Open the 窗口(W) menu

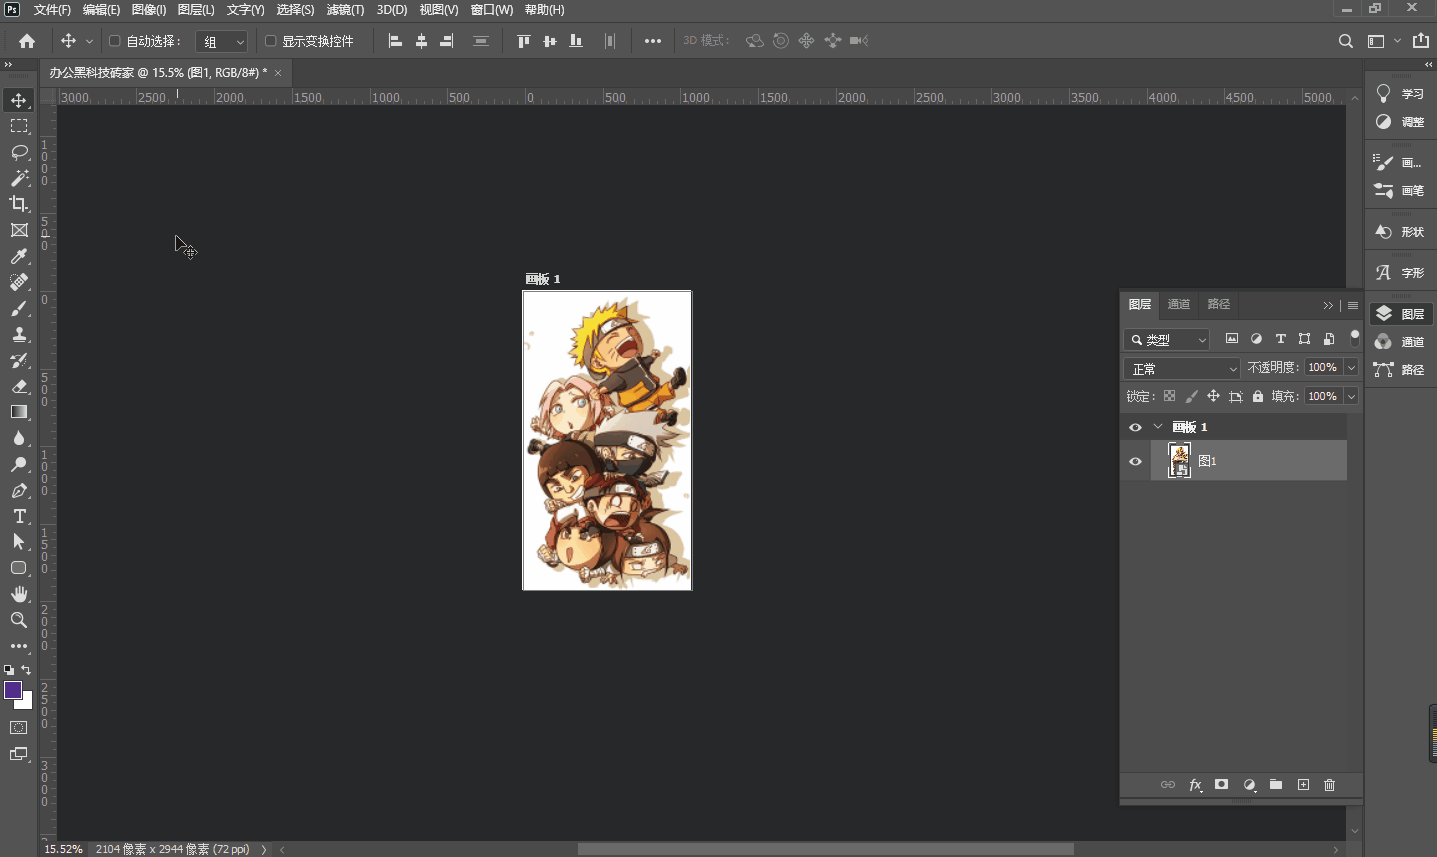(x=491, y=9)
